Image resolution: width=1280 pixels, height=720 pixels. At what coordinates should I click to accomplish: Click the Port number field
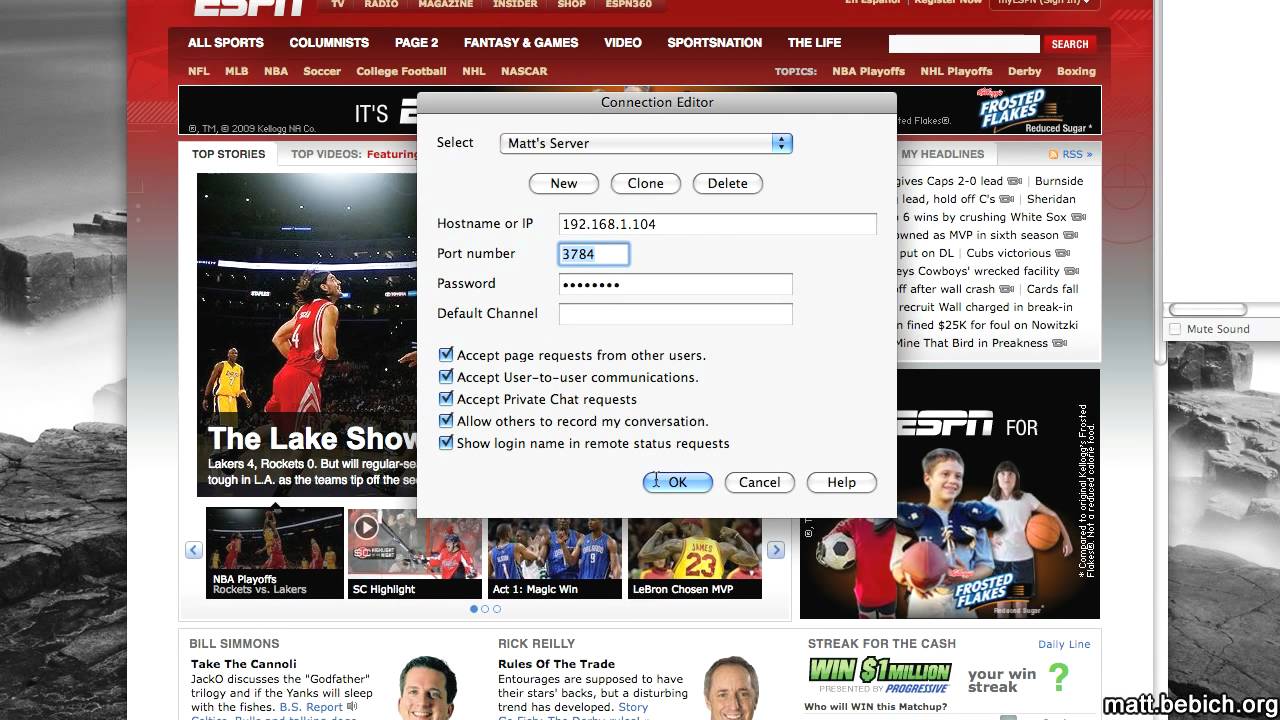[594, 254]
